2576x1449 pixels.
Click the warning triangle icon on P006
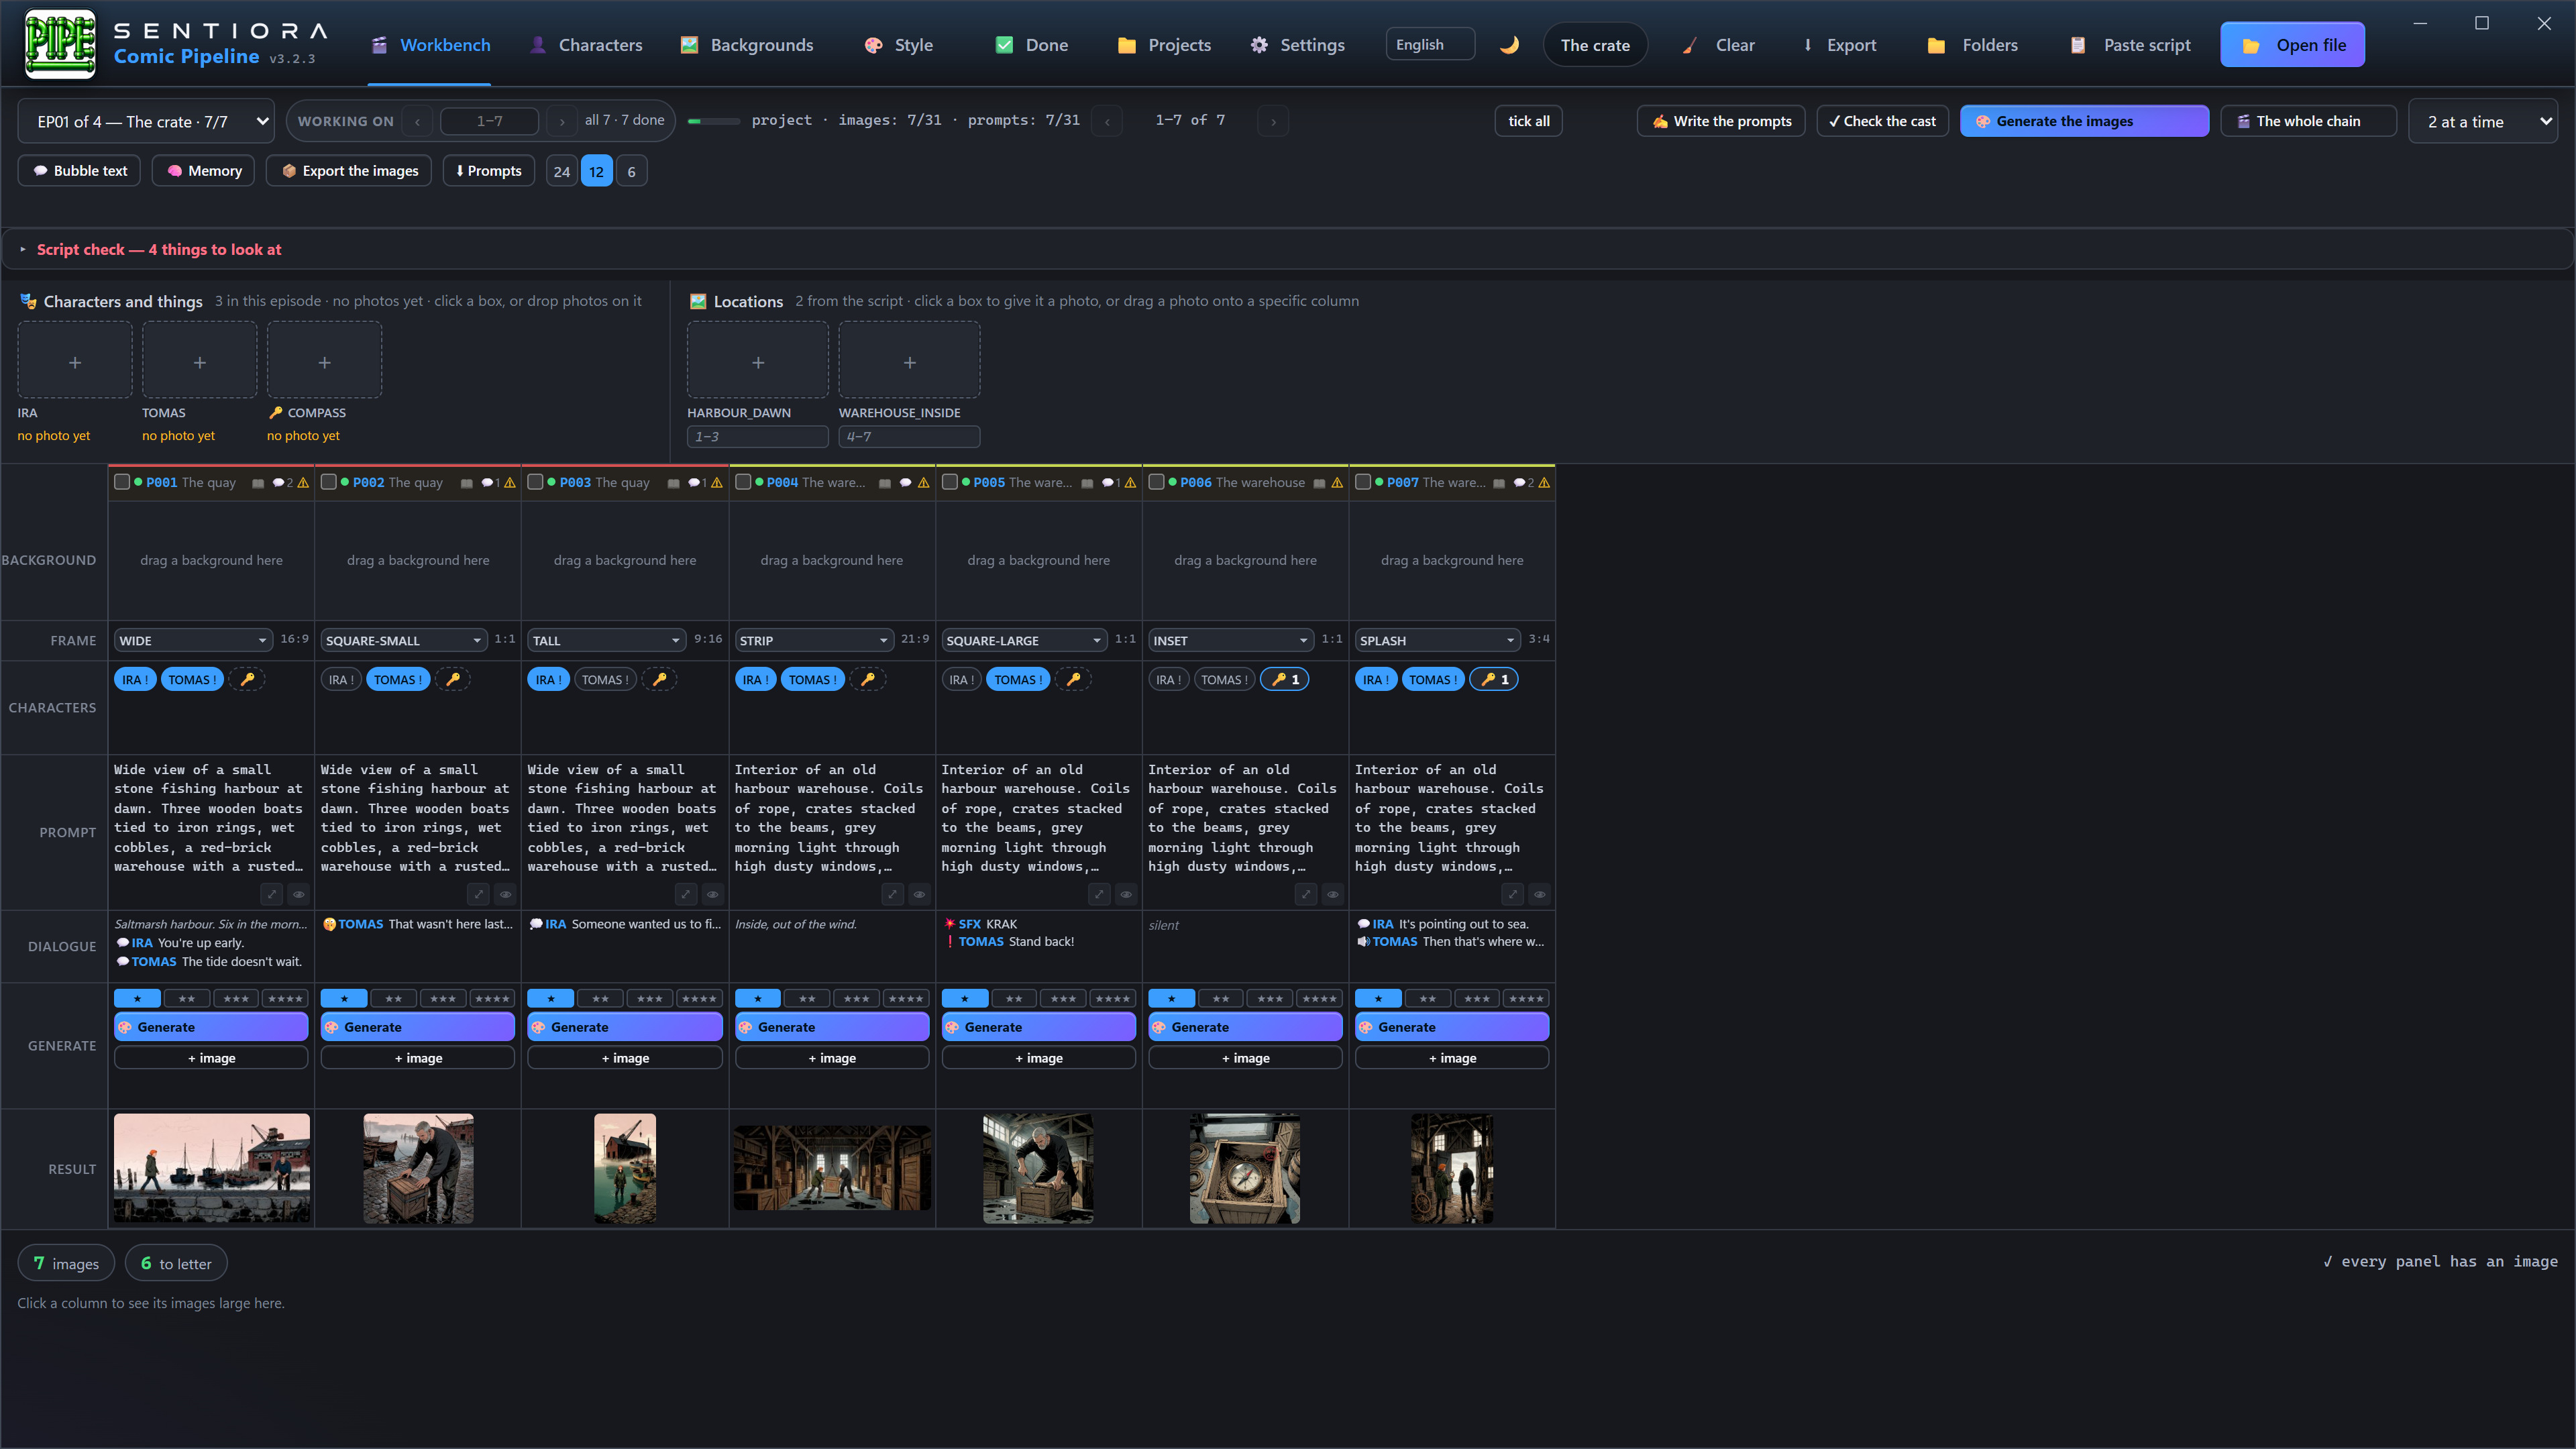coord(1337,483)
